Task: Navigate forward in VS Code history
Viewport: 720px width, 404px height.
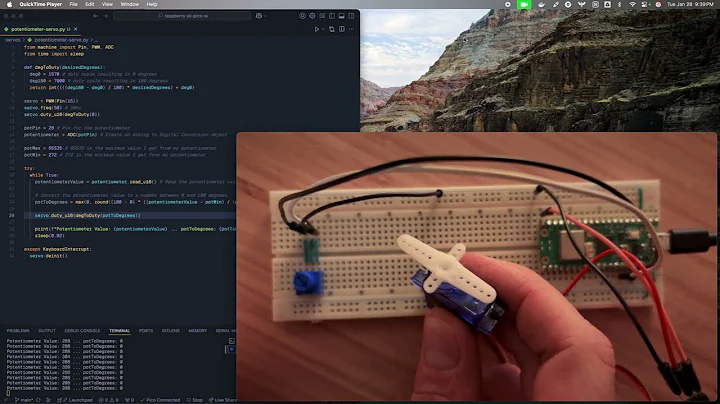Action: (x=106, y=16)
